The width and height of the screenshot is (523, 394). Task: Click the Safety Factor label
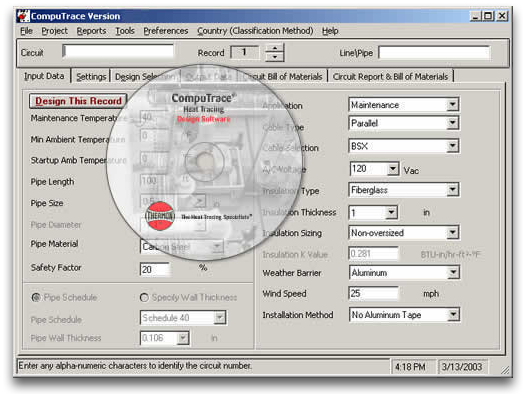click(56, 268)
